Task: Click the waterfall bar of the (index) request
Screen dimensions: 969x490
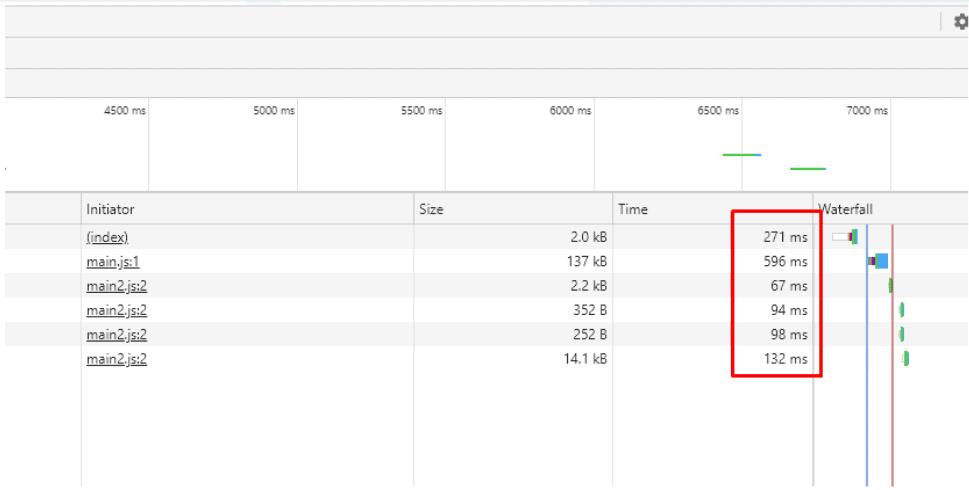Action: 845,237
